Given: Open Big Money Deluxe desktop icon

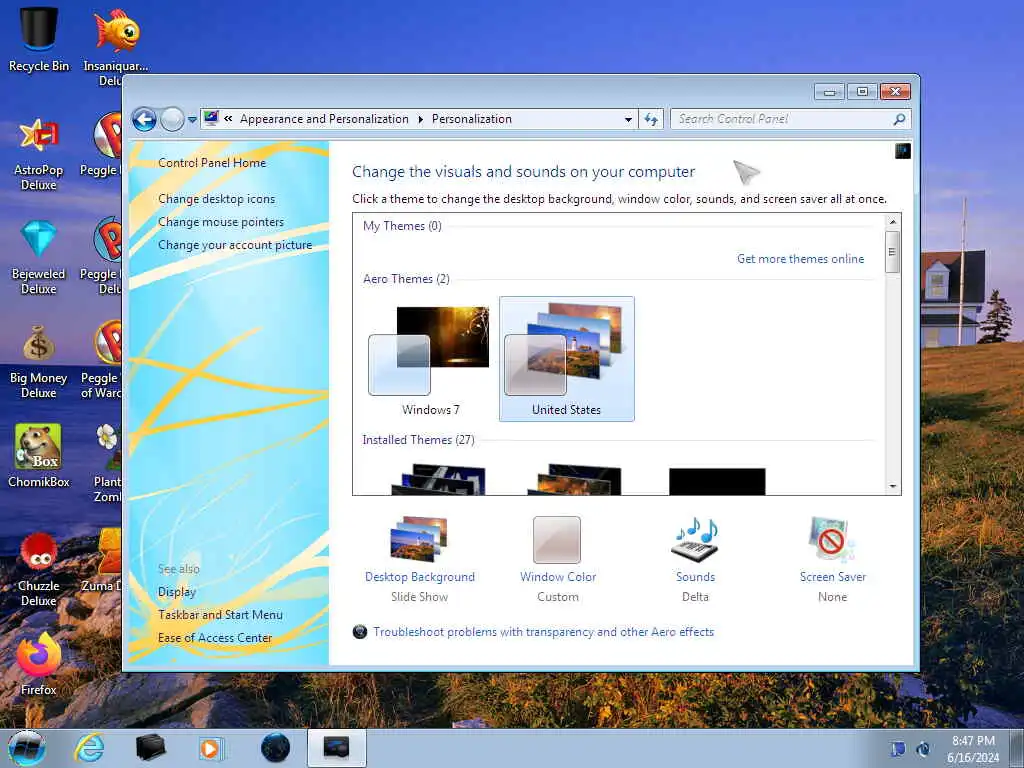Looking at the screenshot, I should coord(39,362).
